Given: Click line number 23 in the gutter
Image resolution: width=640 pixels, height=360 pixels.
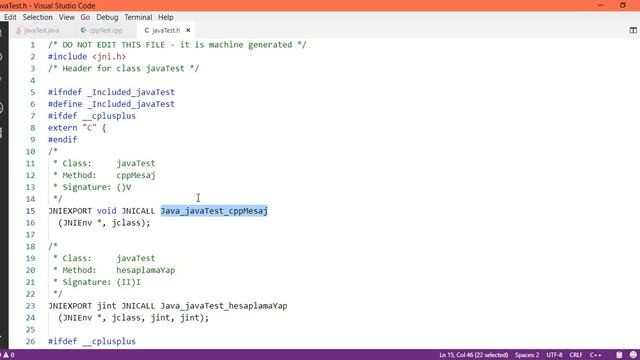Looking at the screenshot, I should point(31,306).
